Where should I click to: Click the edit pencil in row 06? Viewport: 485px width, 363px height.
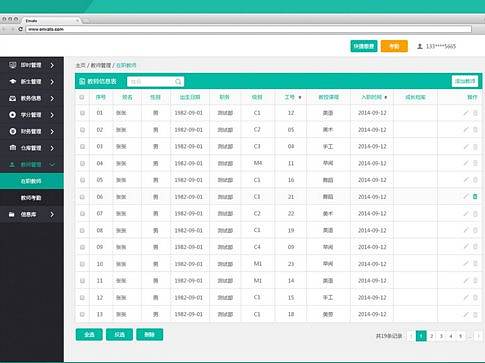[x=466, y=197]
